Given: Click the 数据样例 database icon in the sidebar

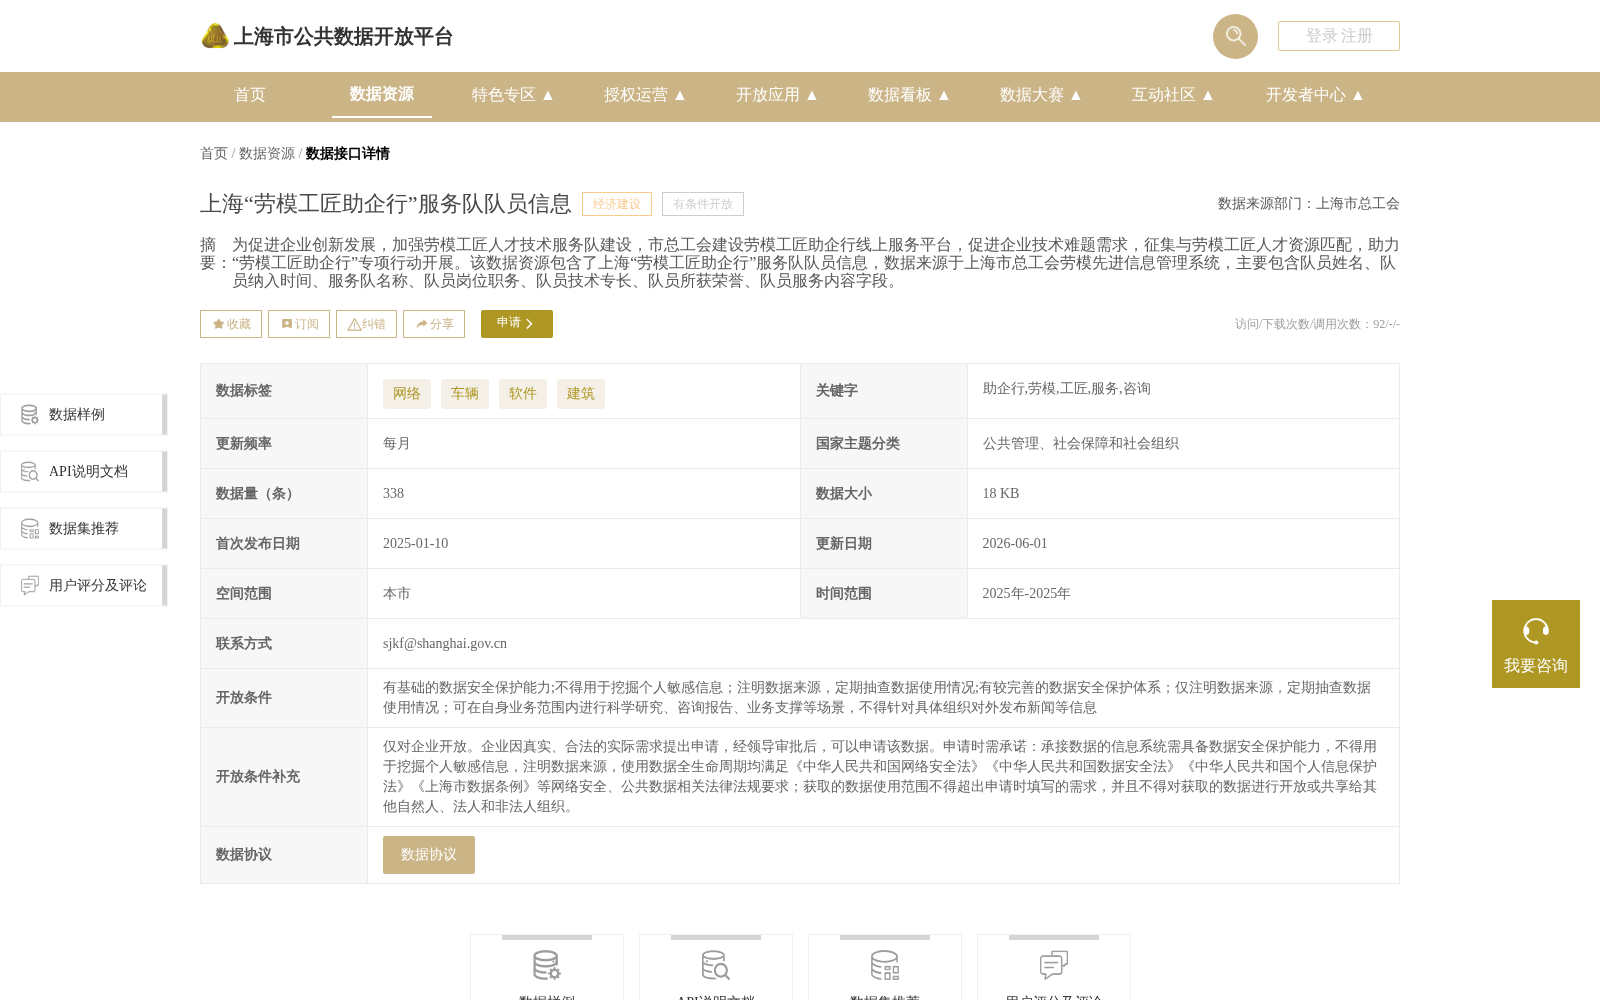Looking at the screenshot, I should (x=30, y=415).
